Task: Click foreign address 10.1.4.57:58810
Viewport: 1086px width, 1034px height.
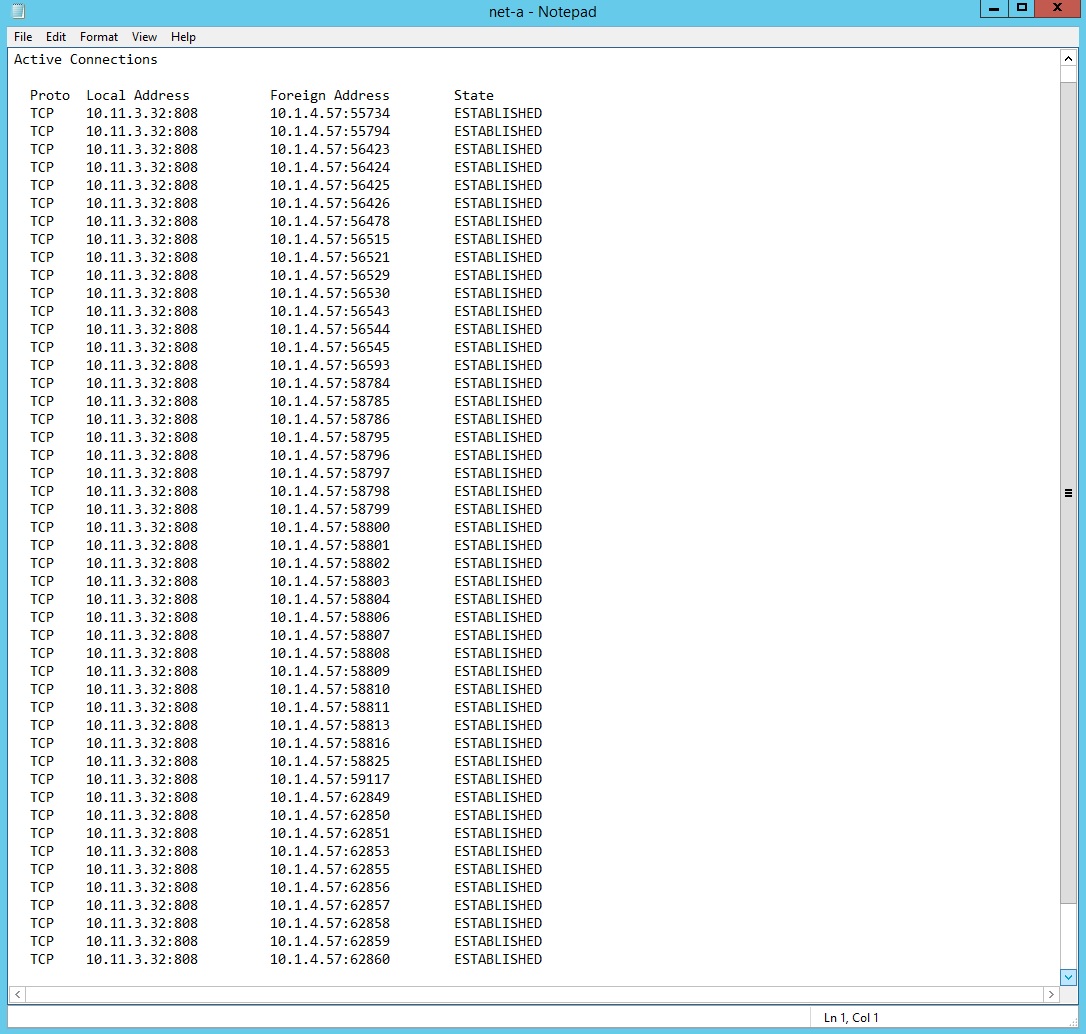Action: [x=330, y=690]
